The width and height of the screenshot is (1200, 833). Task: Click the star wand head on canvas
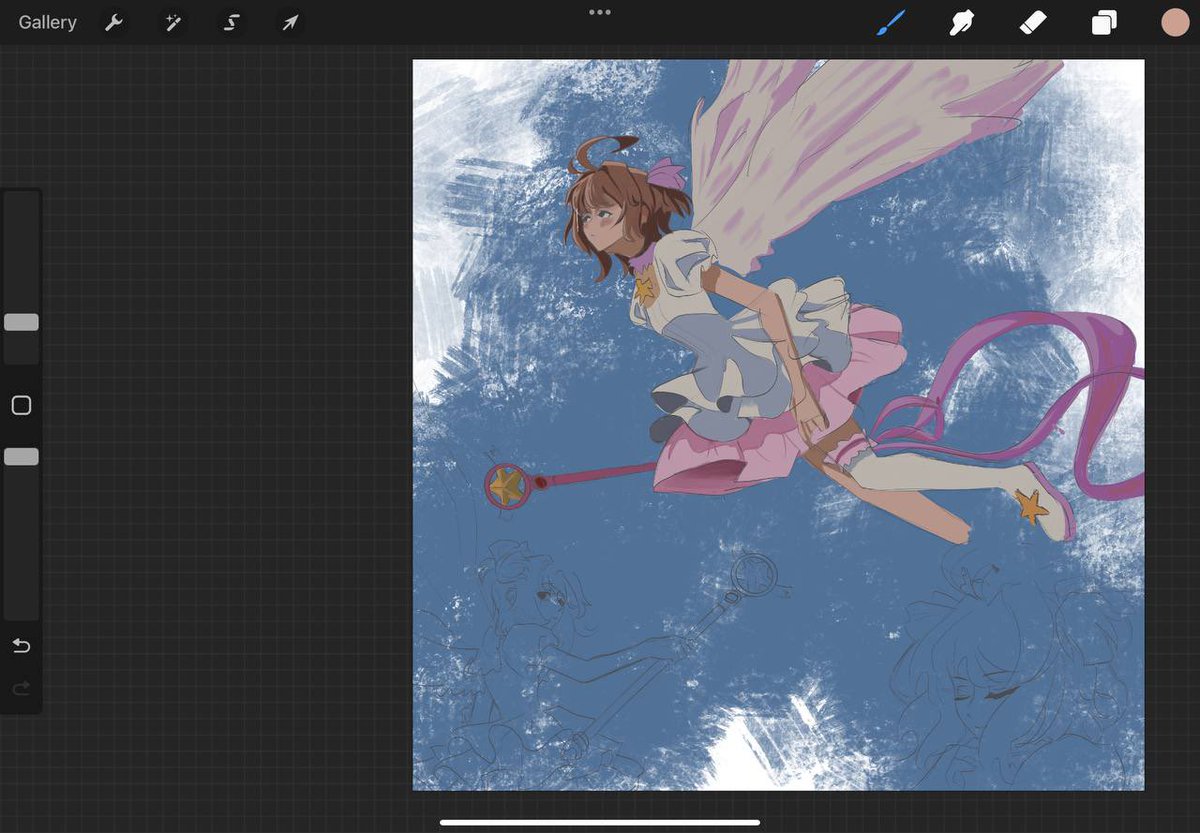point(508,486)
